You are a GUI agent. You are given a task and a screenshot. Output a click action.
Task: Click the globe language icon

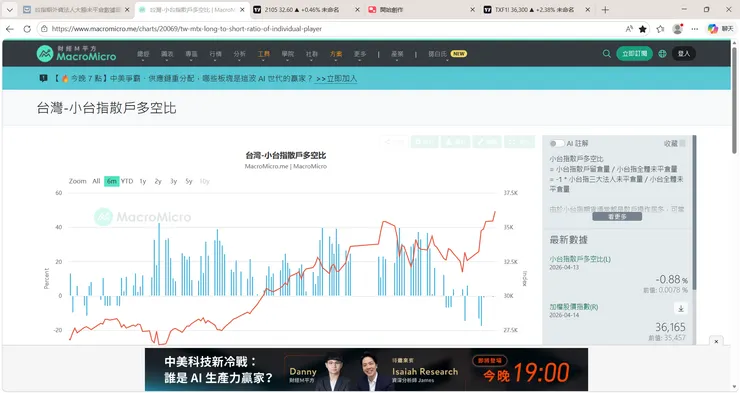pos(663,54)
